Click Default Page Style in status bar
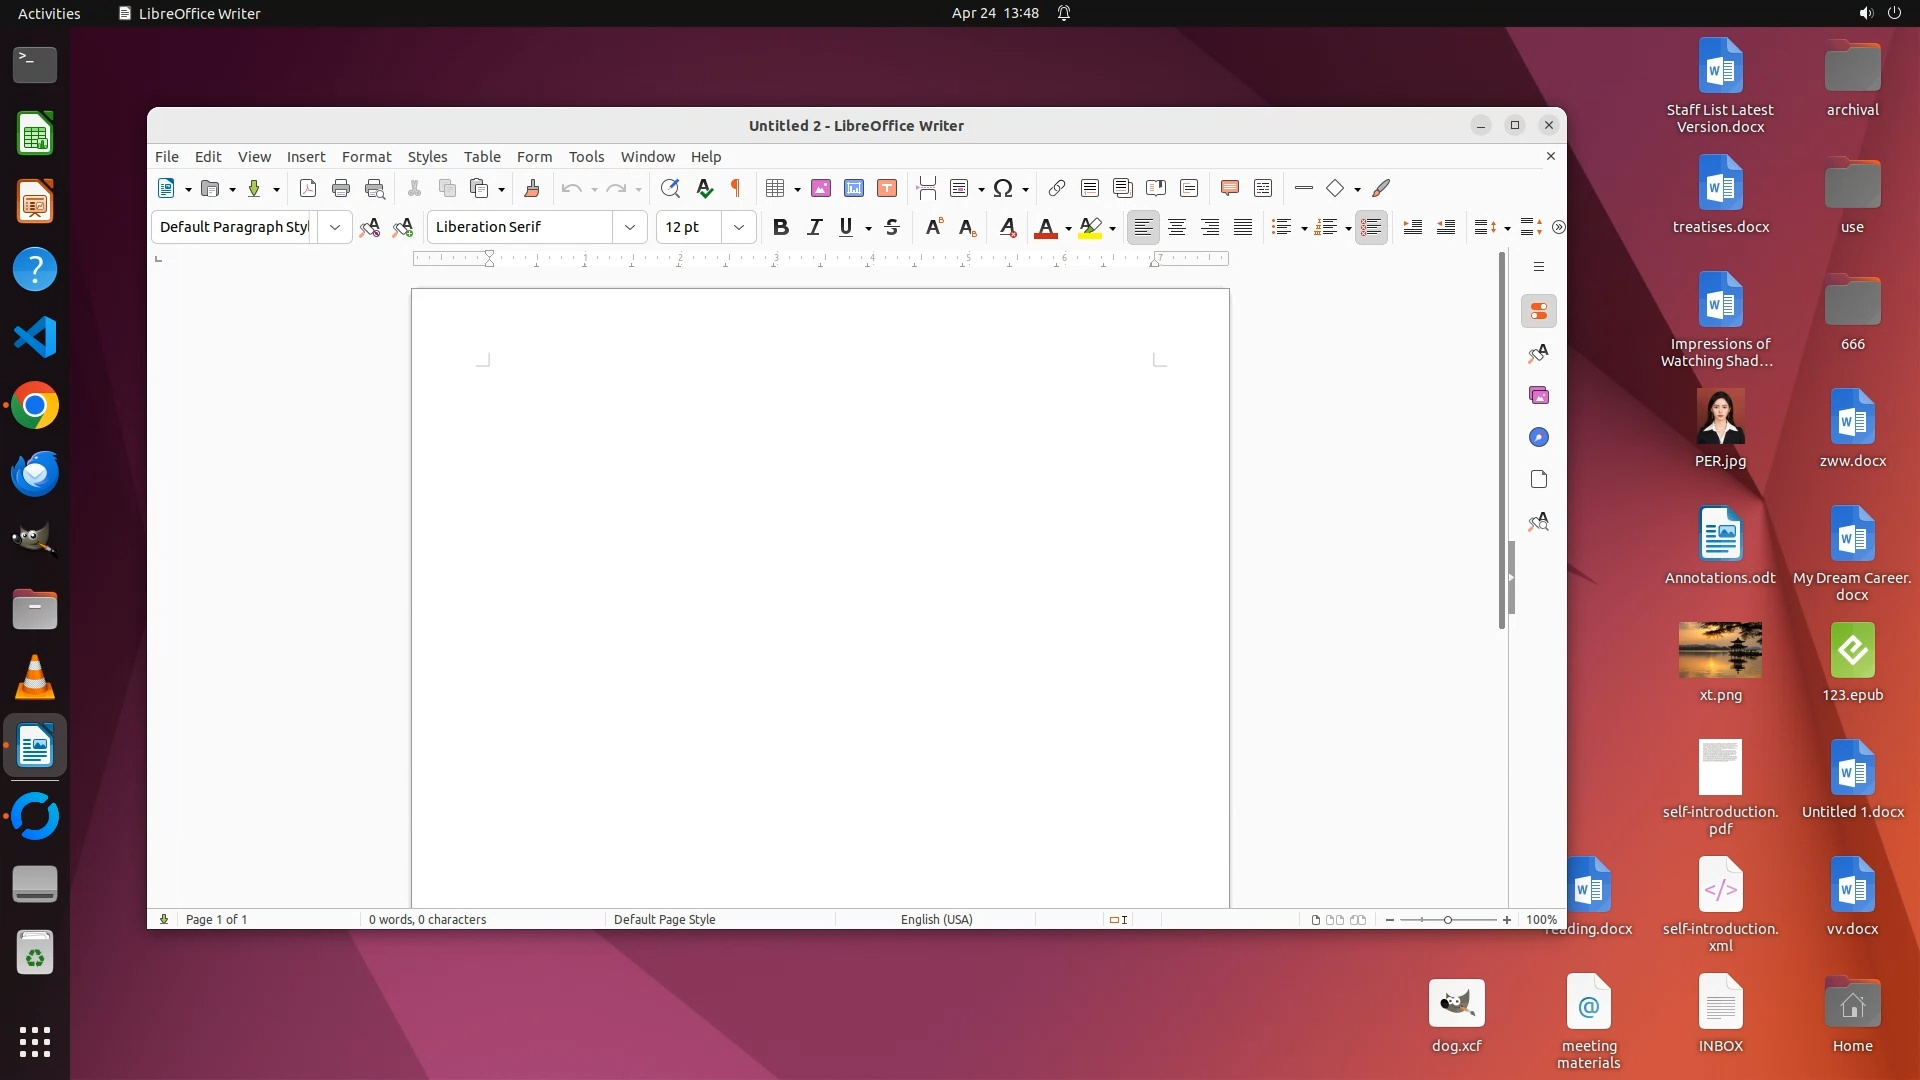 coord(664,920)
